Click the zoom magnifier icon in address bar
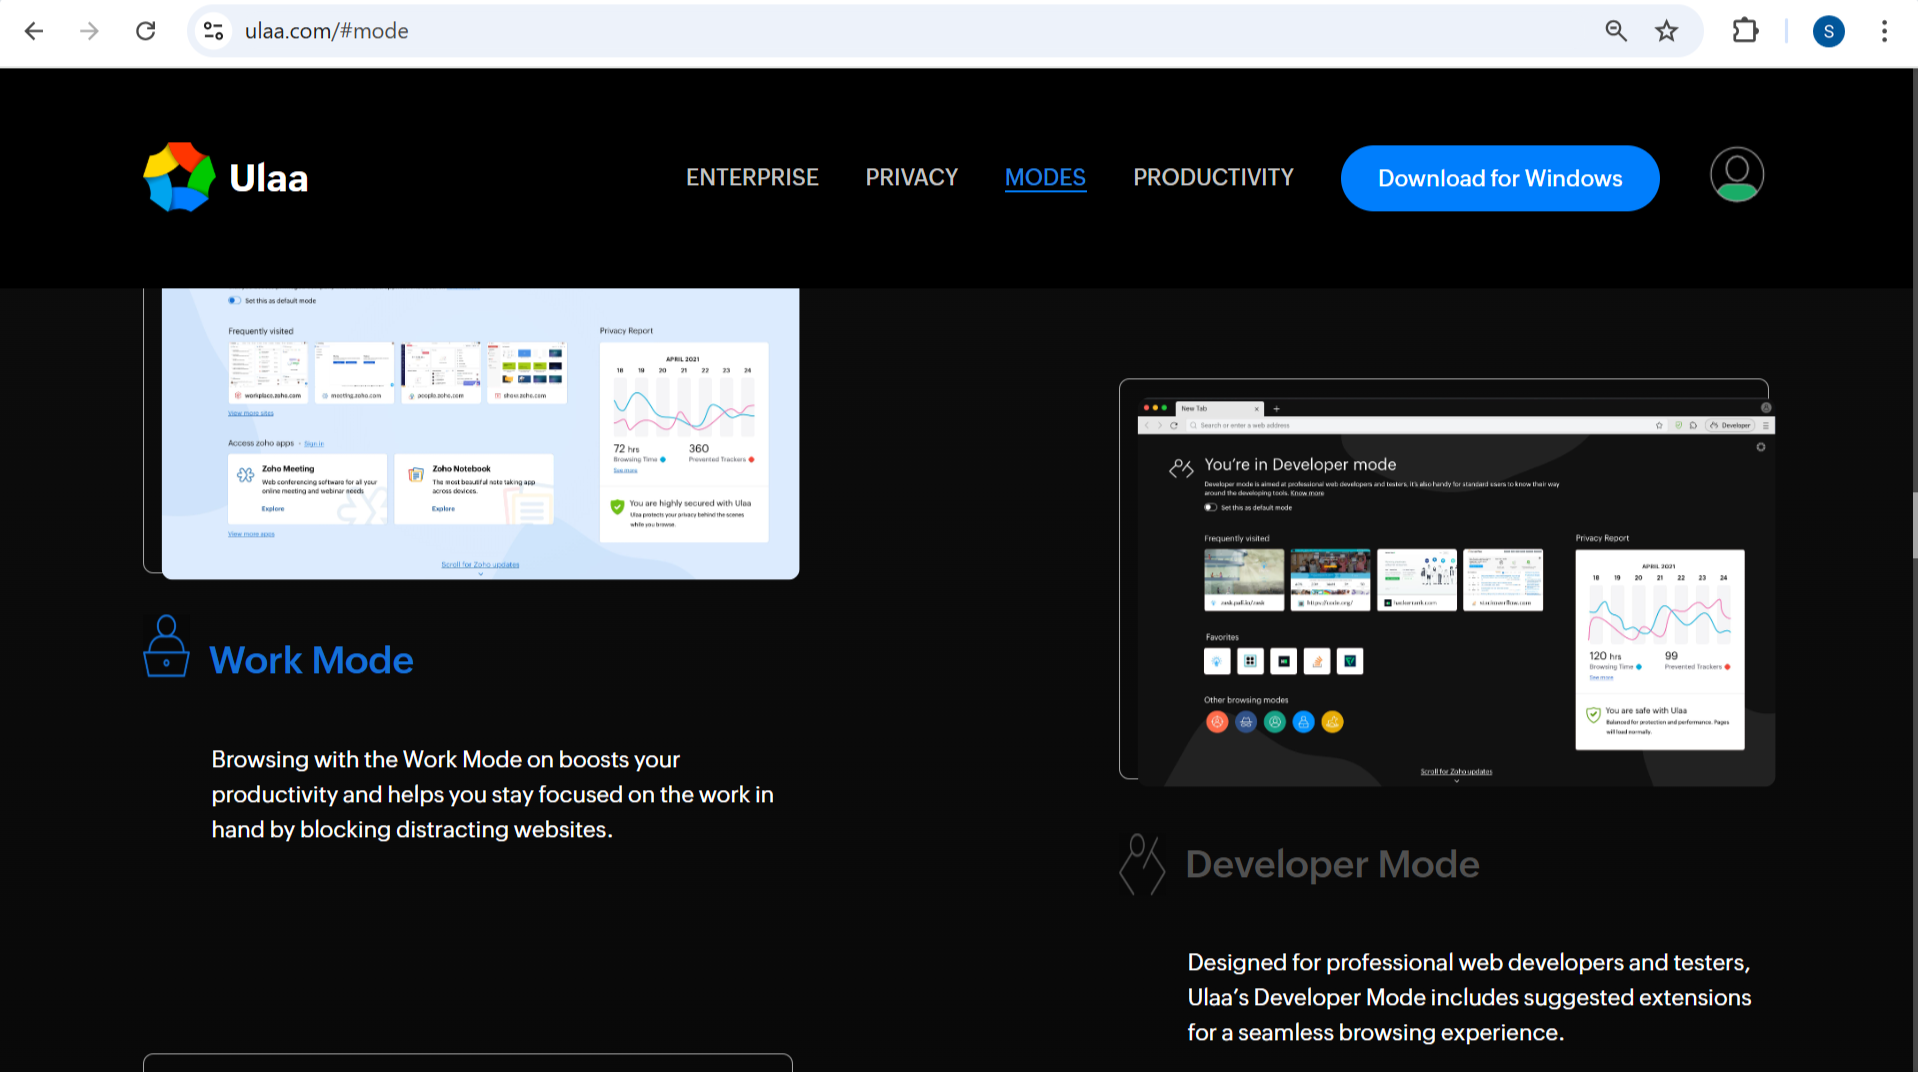The width and height of the screenshot is (1918, 1072). 1616,31
